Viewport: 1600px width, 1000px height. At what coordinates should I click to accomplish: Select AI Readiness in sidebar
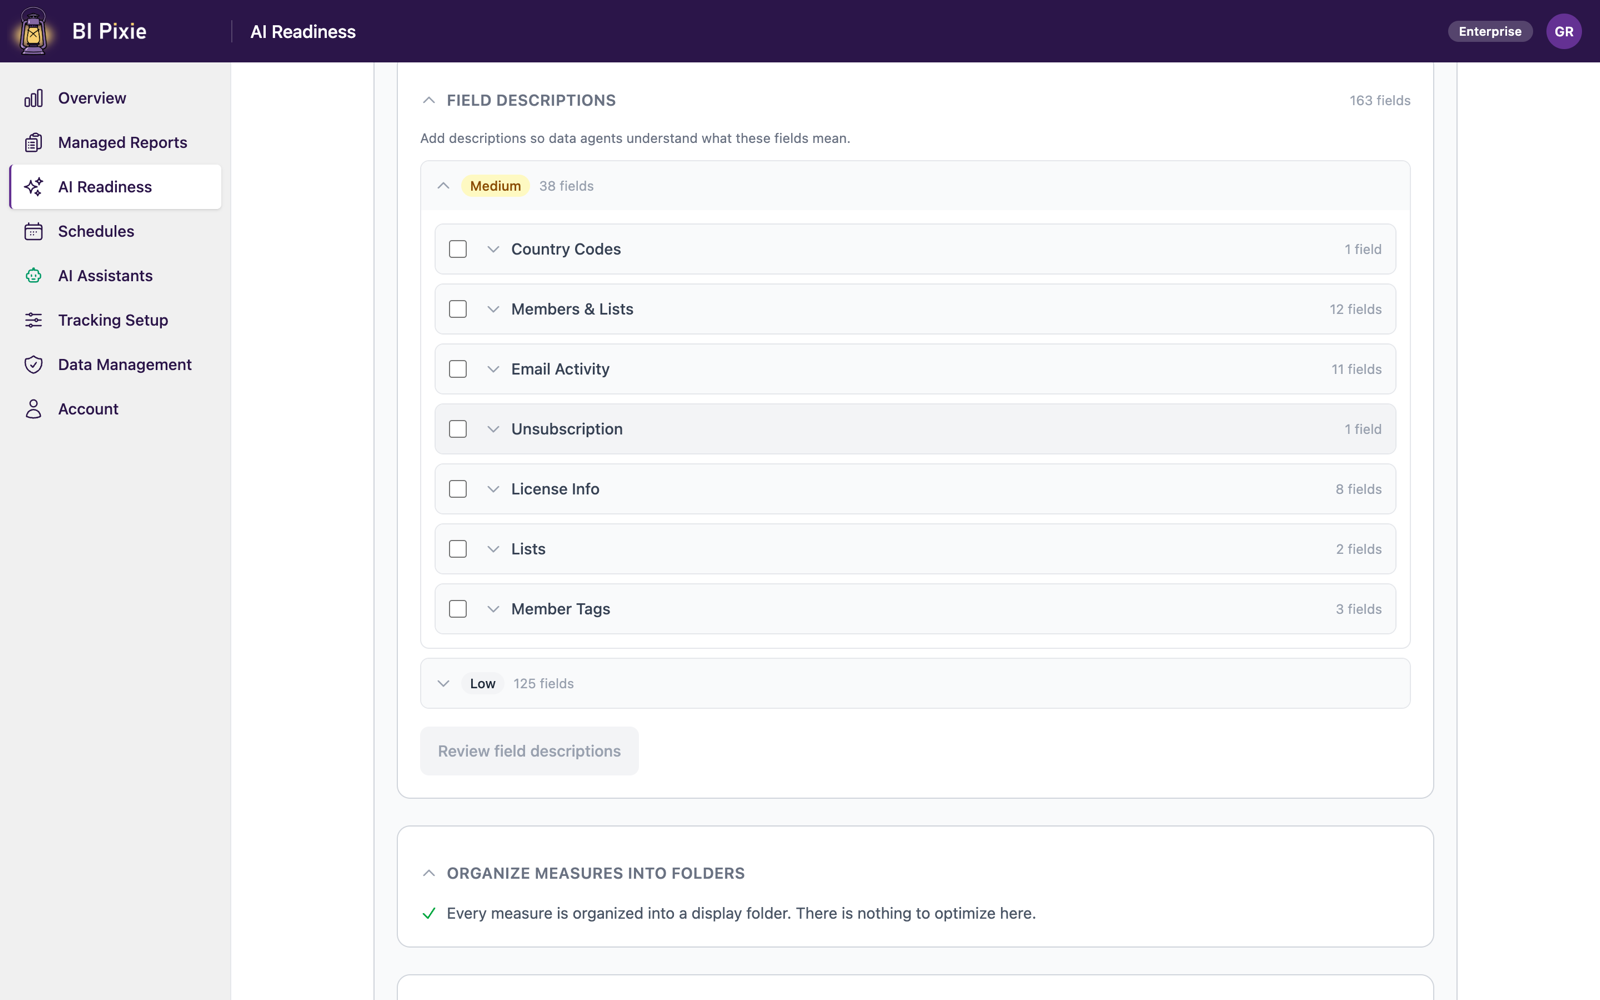pyautogui.click(x=116, y=187)
